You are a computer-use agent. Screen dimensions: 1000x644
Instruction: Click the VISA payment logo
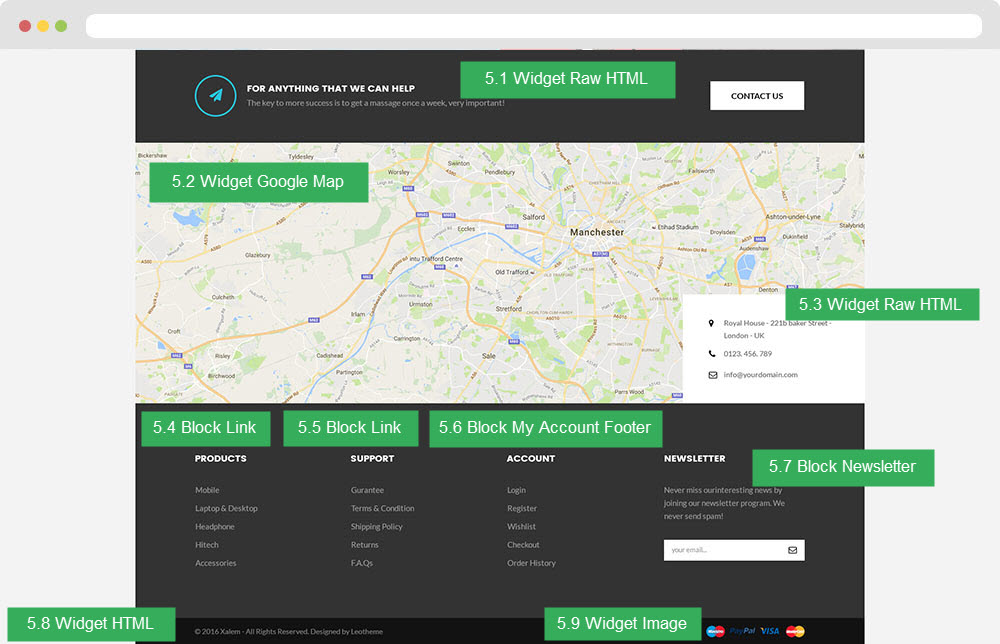pos(770,631)
